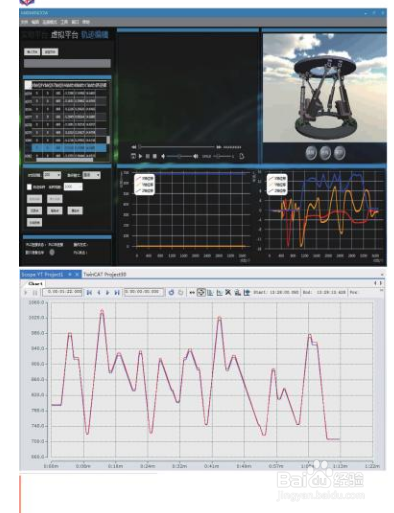Click the second white button above grey path field
The image size is (394, 513).
[50, 52]
